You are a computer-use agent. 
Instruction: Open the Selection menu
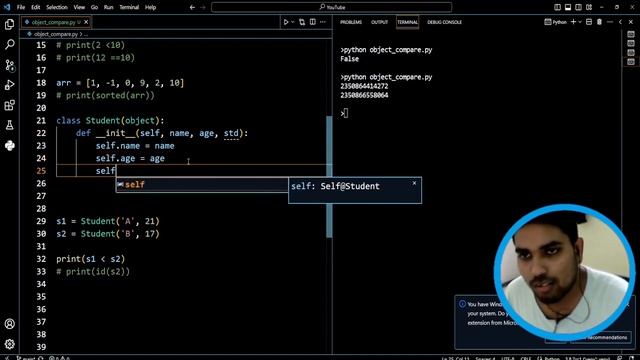pyautogui.click(x=57, y=7)
